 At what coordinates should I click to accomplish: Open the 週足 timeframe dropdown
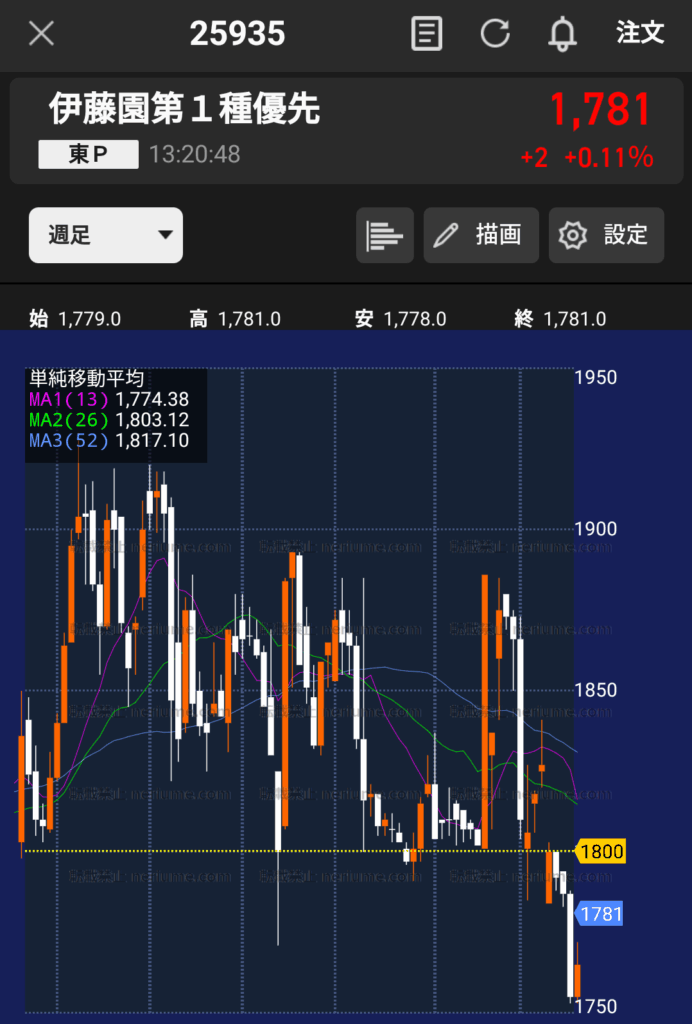point(106,235)
